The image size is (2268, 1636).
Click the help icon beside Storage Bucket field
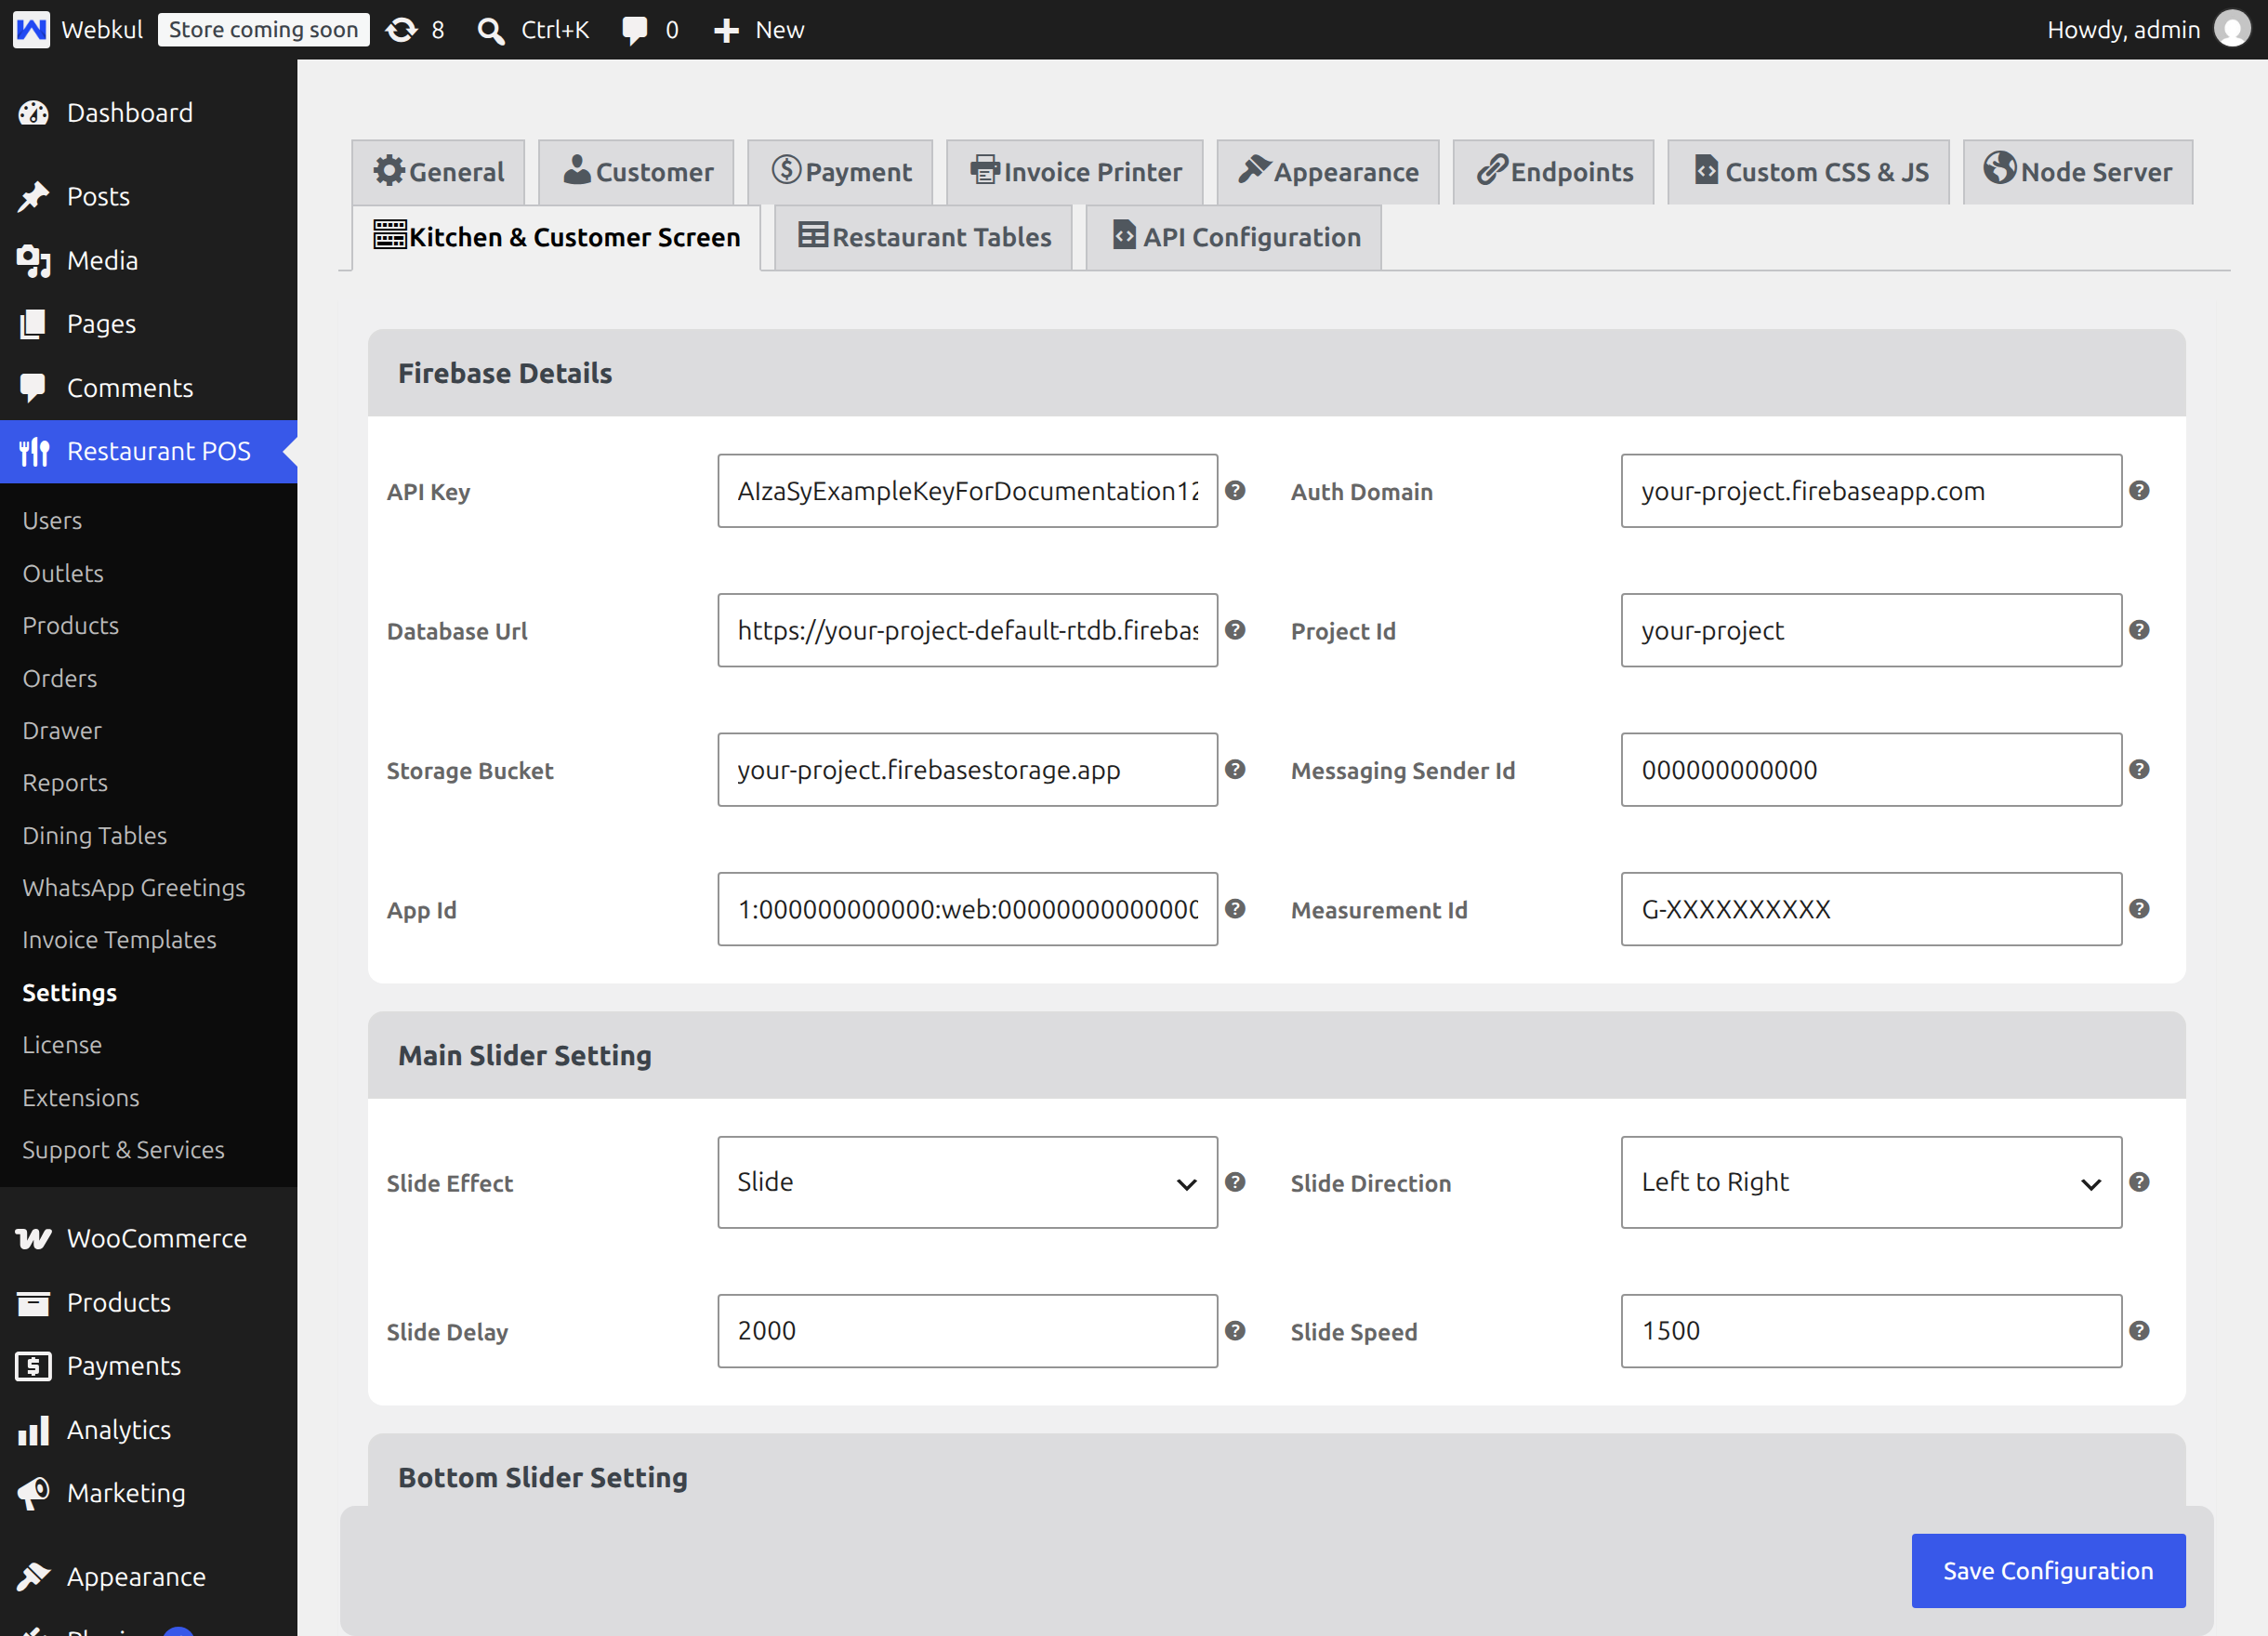1235,769
